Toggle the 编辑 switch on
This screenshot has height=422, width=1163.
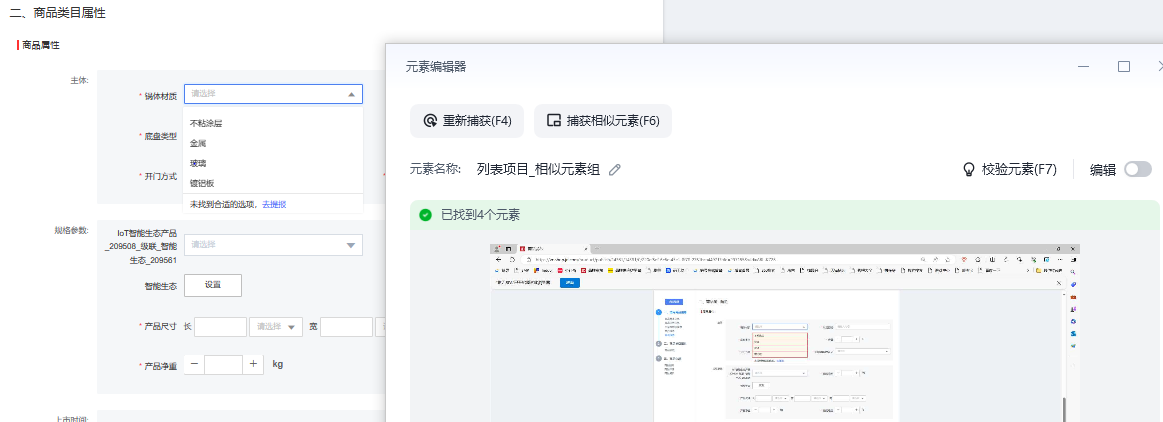coord(1137,170)
